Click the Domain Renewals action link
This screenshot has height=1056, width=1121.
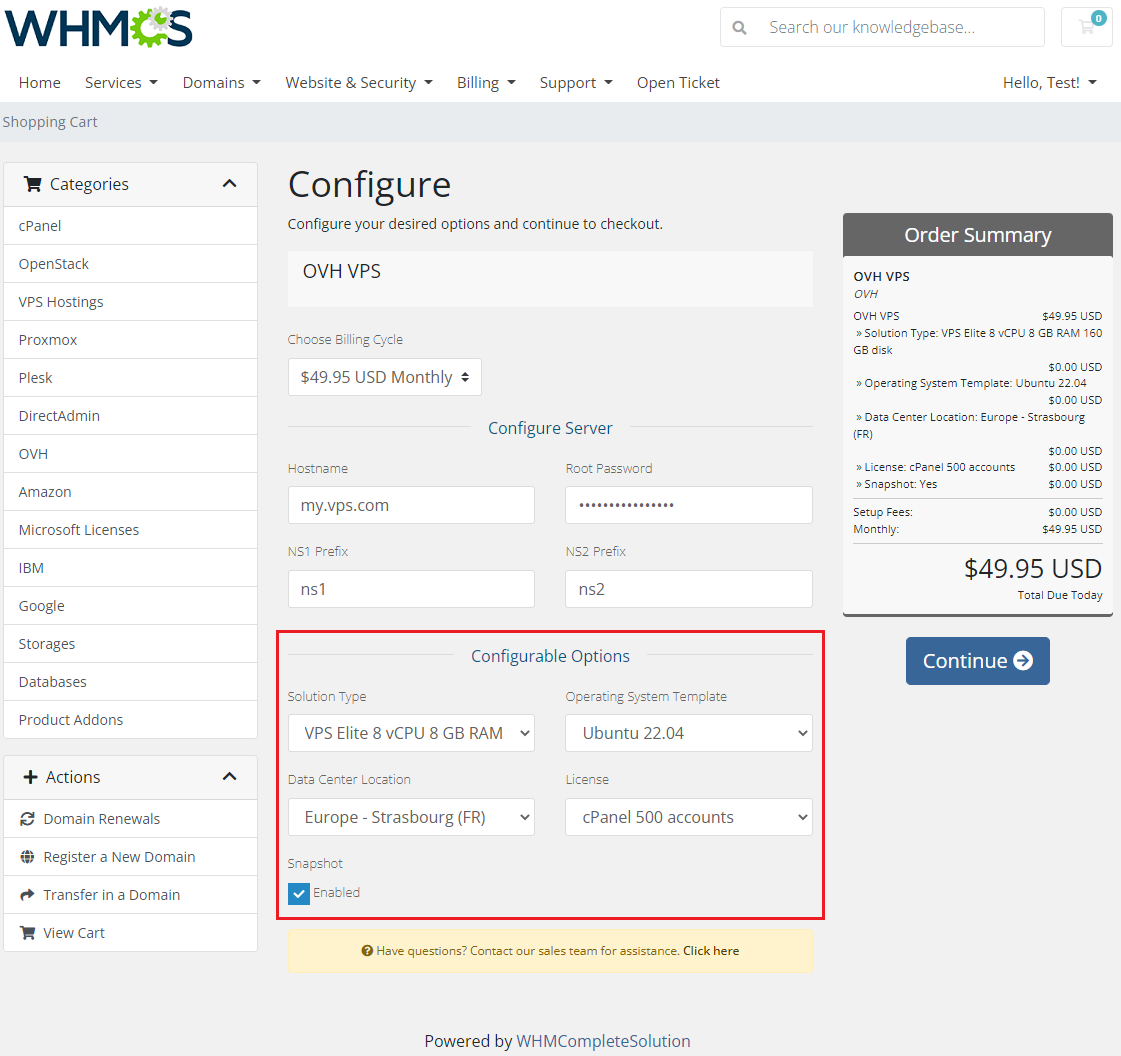click(x=130, y=819)
